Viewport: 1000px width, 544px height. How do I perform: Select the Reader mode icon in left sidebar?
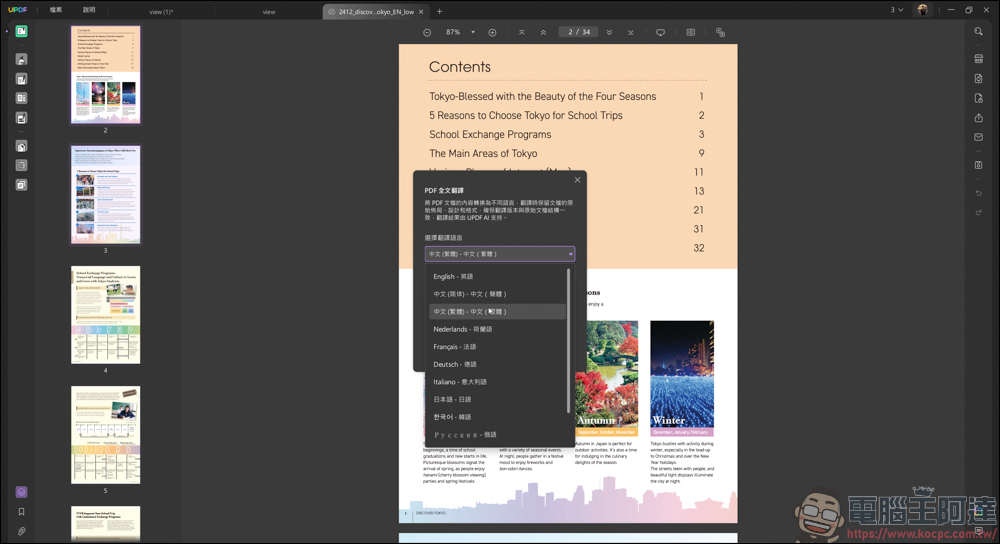point(21,31)
